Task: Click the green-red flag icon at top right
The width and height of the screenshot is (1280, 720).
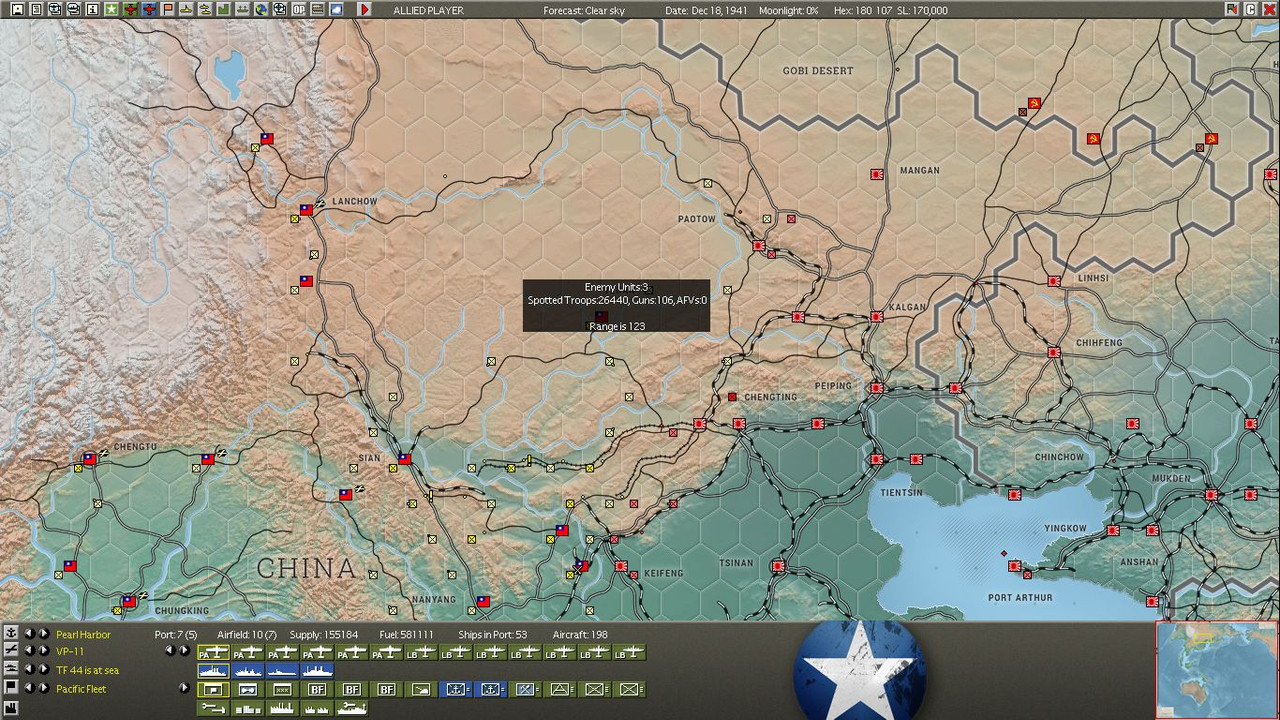Action: pos(1232,9)
